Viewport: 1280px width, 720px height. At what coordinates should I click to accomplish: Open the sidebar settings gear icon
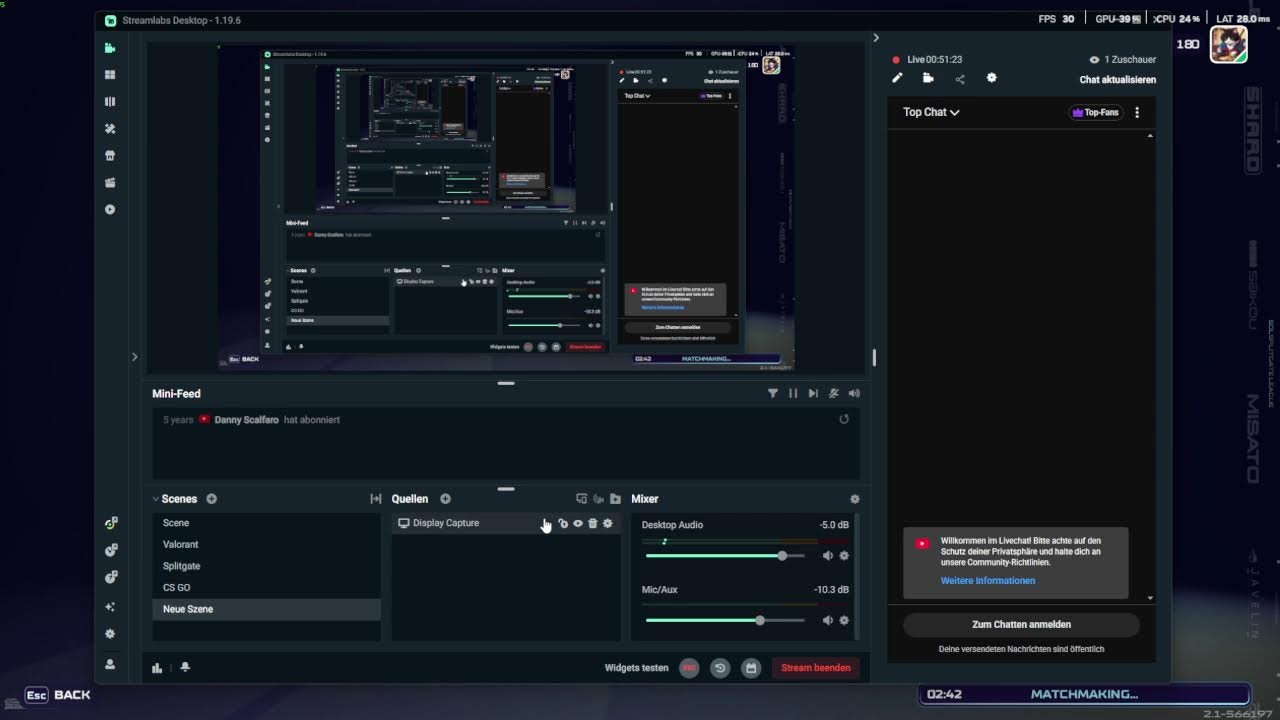pyautogui.click(x=110, y=634)
